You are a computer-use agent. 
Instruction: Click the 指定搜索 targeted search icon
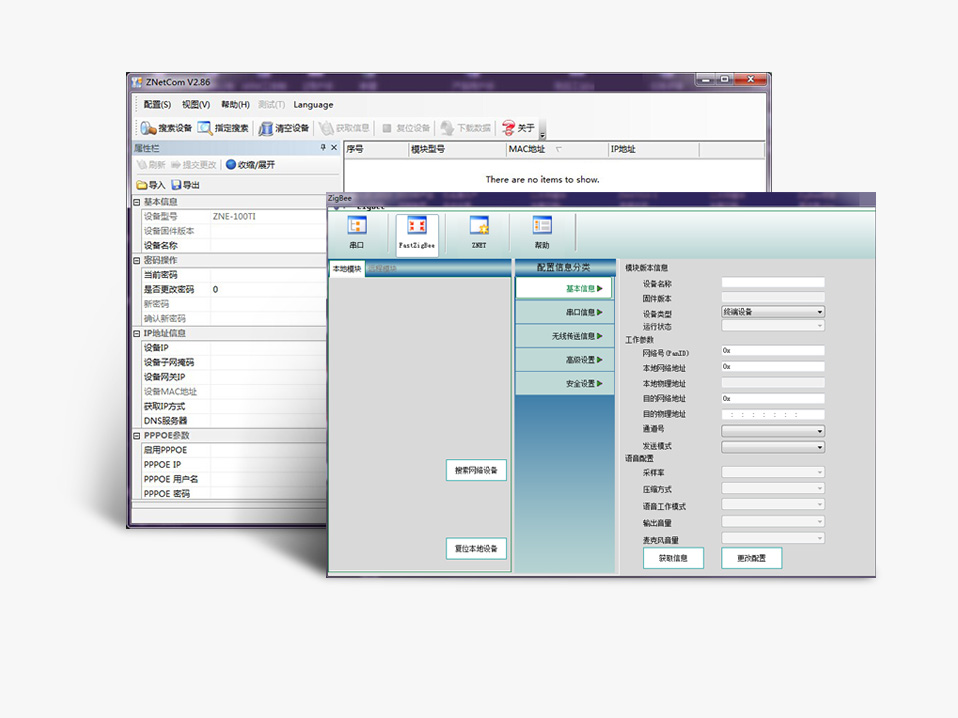pyautogui.click(x=205, y=128)
